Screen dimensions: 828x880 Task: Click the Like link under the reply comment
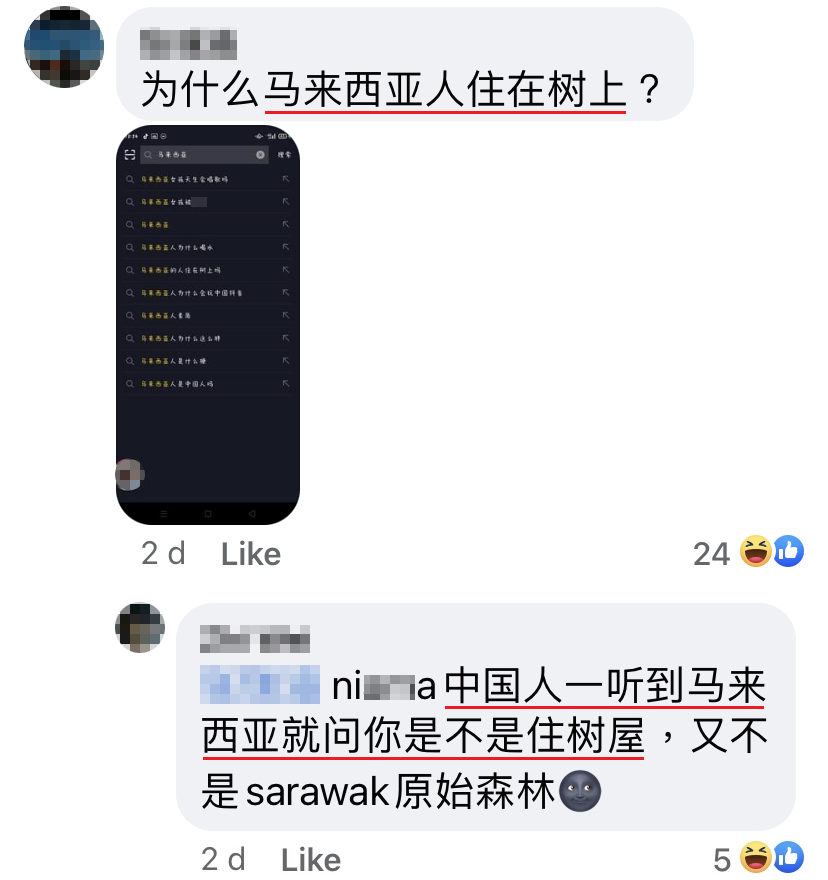[310, 860]
